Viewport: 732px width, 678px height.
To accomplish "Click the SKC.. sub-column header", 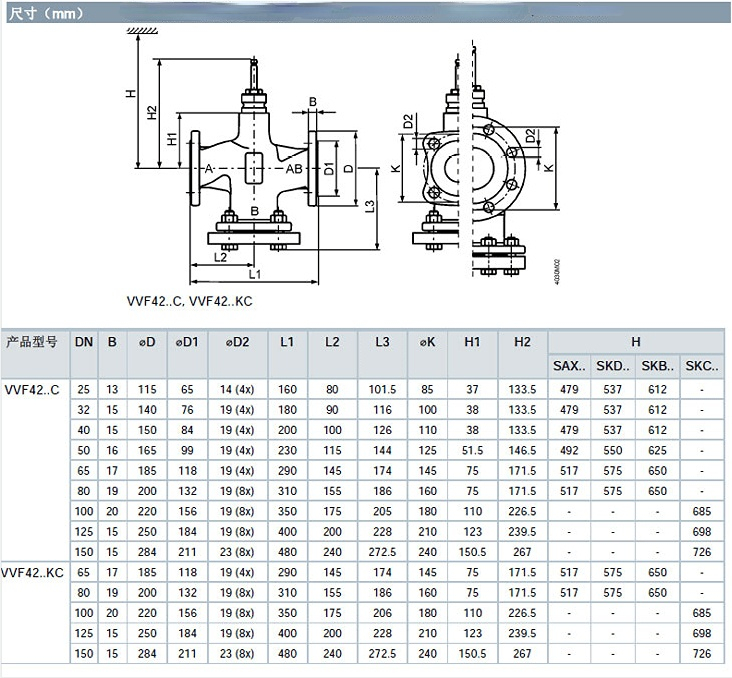I will tap(702, 365).
